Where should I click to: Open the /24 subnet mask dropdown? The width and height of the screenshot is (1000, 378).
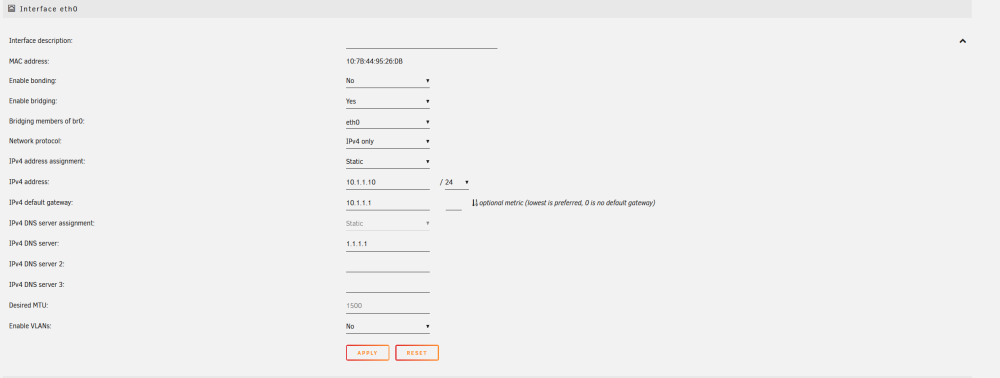pos(457,183)
